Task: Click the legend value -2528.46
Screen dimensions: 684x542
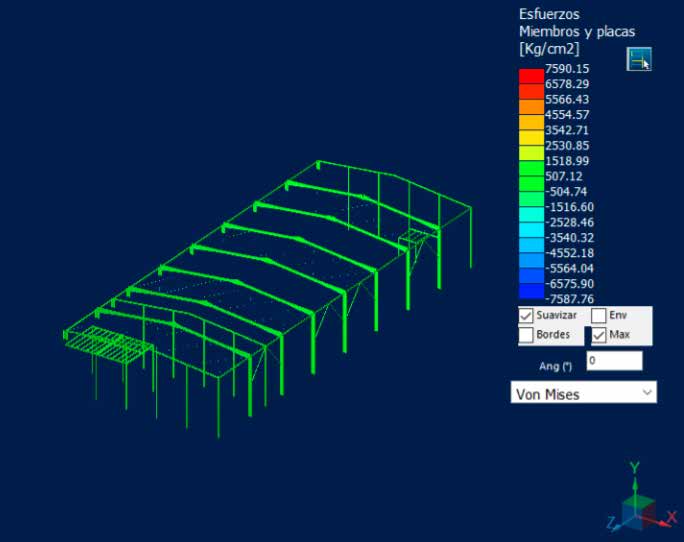Action: 570,222
